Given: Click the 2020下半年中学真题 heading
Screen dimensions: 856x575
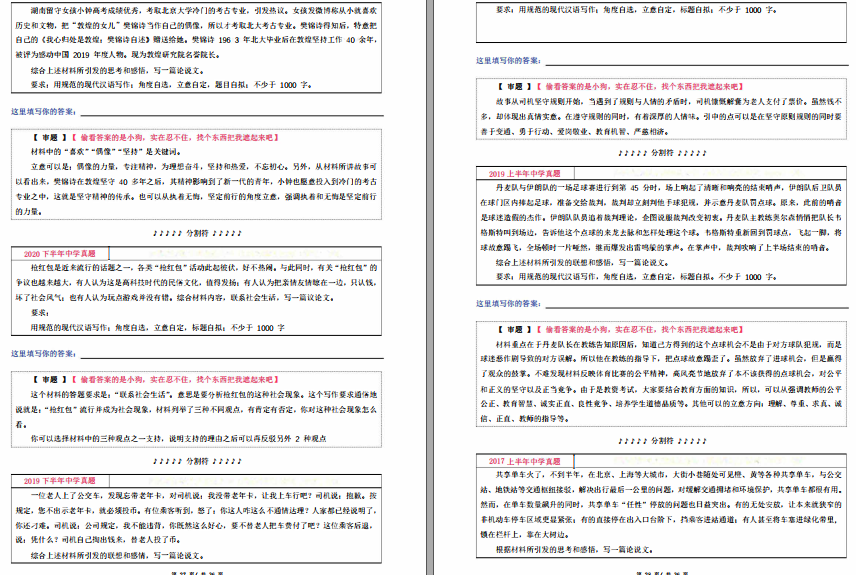Looking at the screenshot, I should [x=60, y=253].
